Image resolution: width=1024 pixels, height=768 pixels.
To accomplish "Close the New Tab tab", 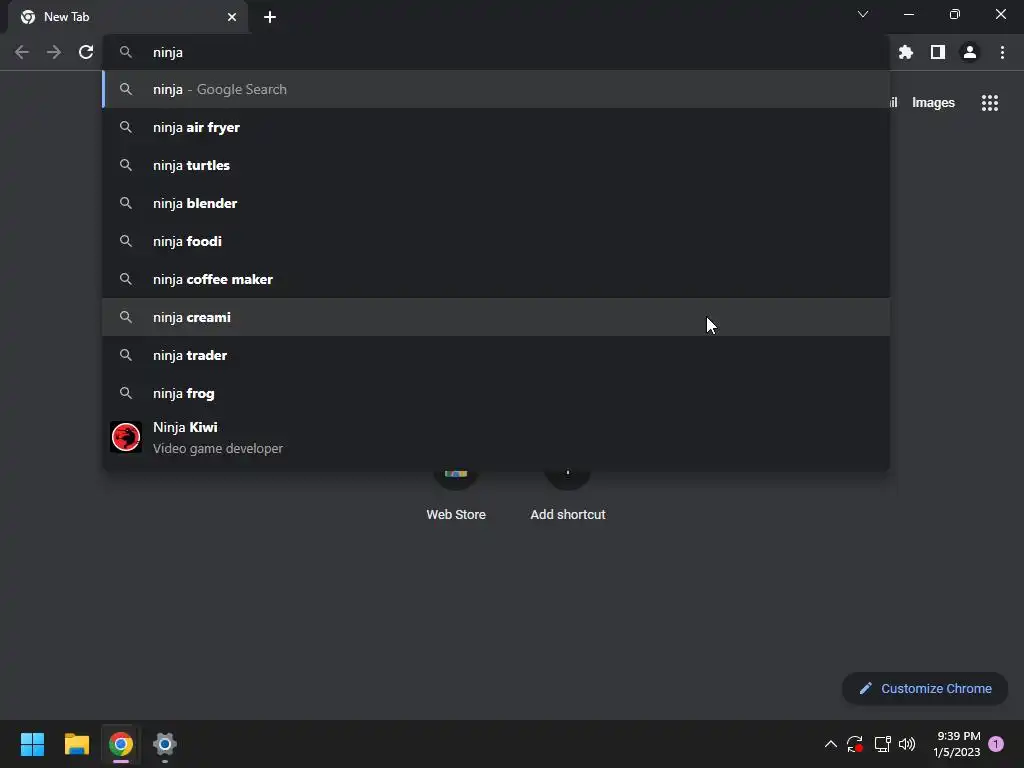I will coord(232,17).
